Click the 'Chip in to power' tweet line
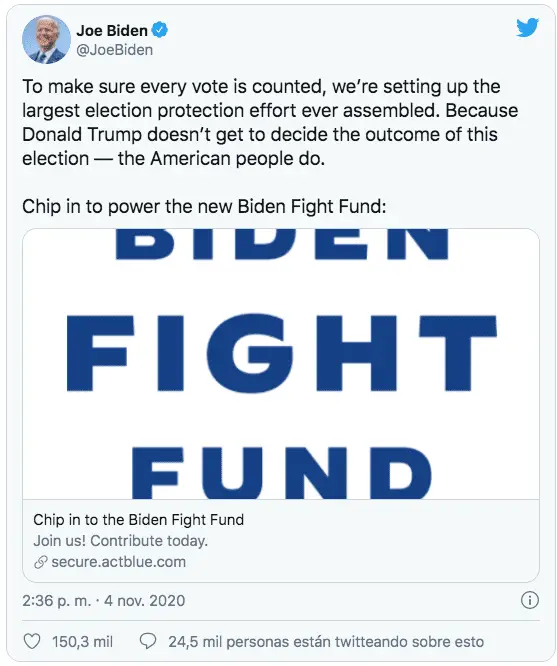 click(x=204, y=207)
